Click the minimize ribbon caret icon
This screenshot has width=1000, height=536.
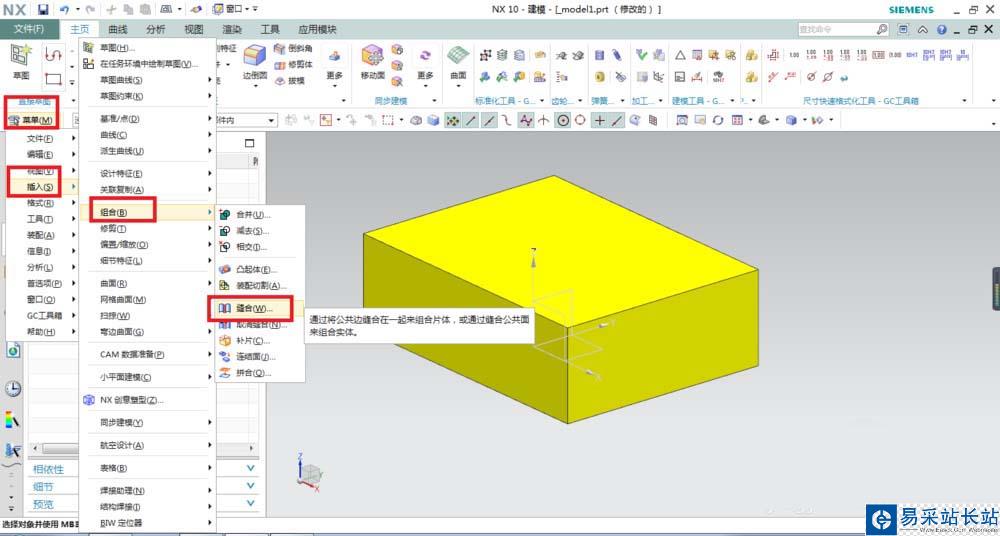pyautogui.click(x=922, y=29)
